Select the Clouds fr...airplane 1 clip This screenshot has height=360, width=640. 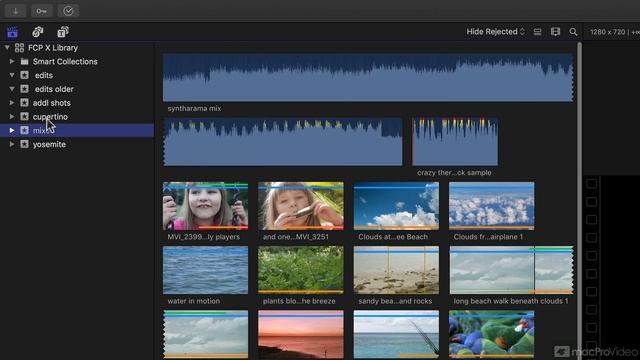(491, 206)
